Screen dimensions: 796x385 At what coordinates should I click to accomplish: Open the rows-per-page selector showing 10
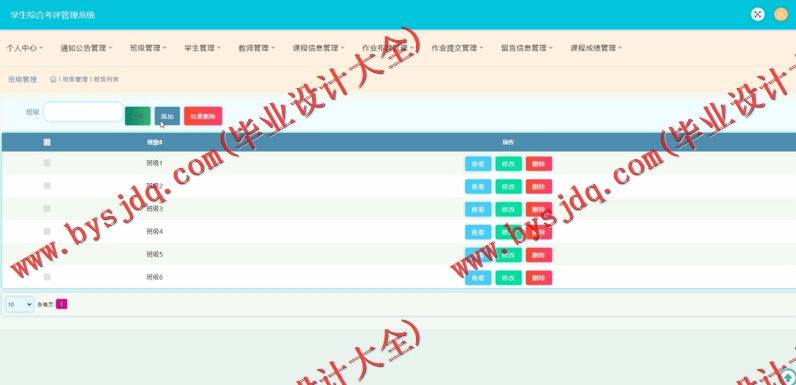point(19,304)
